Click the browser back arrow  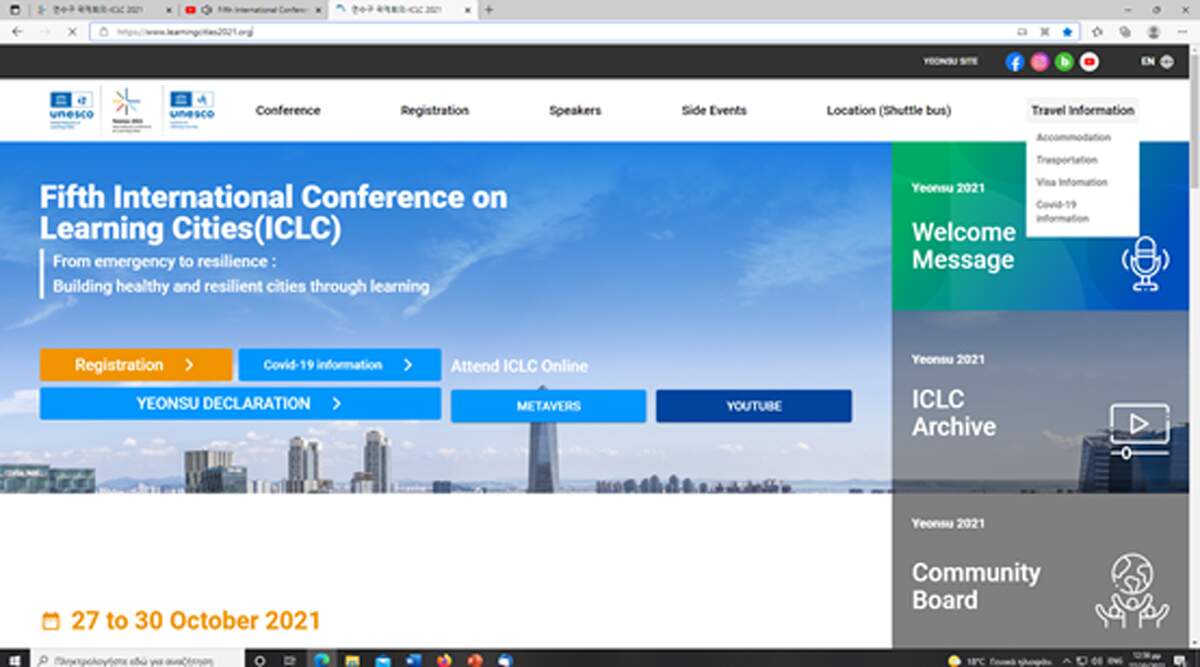click(17, 32)
